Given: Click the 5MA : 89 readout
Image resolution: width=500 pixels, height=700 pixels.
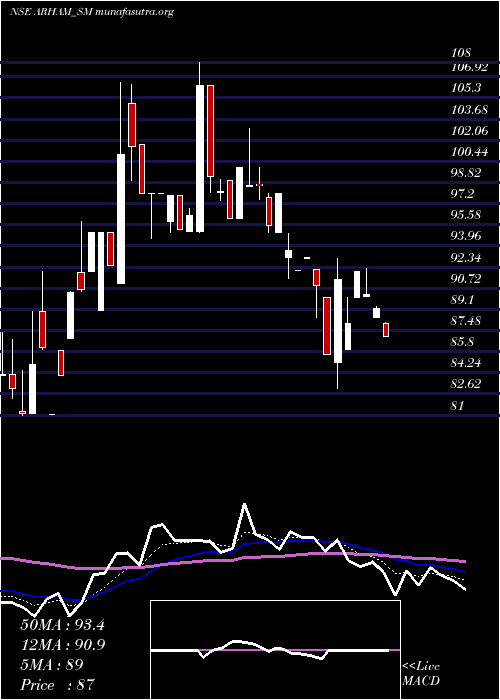Looking at the screenshot, I should pyautogui.click(x=52, y=665).
